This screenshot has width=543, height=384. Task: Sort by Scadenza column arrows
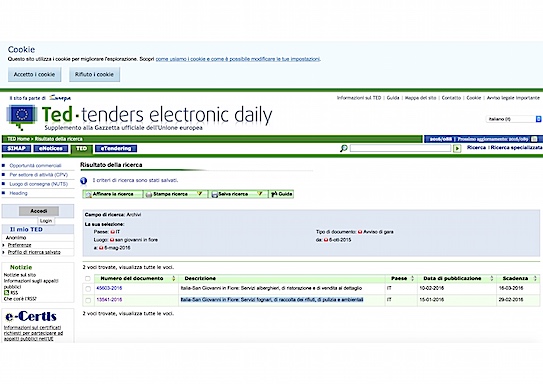pos(535,278)
